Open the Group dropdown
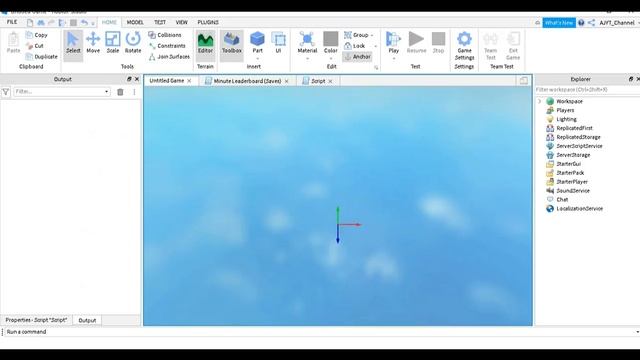This screenshot has width=640, height=360. [x=372, y=36]
